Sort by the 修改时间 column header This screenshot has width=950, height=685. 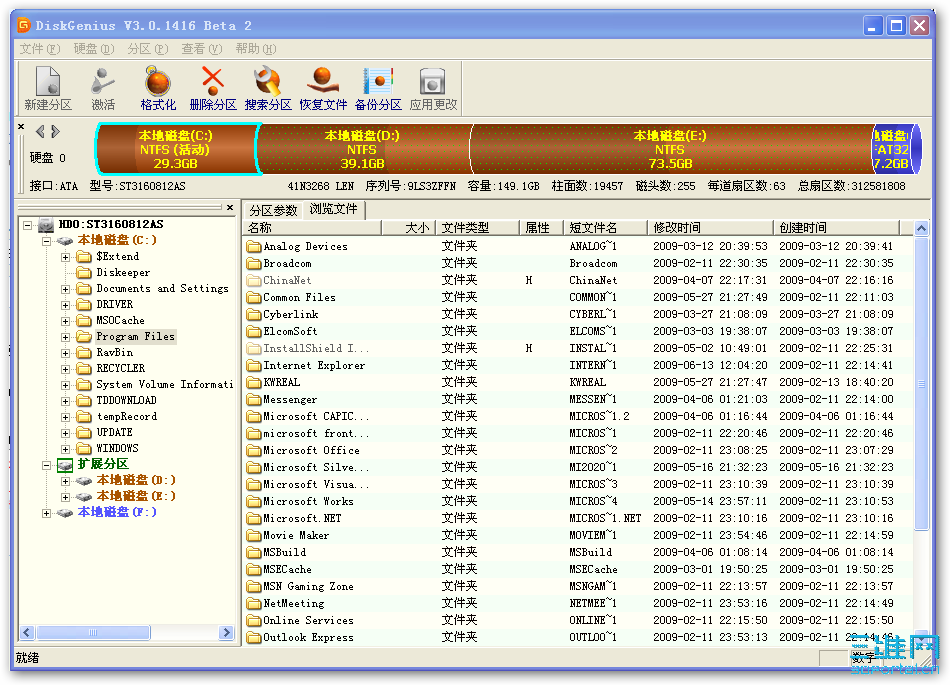[709, 228]
